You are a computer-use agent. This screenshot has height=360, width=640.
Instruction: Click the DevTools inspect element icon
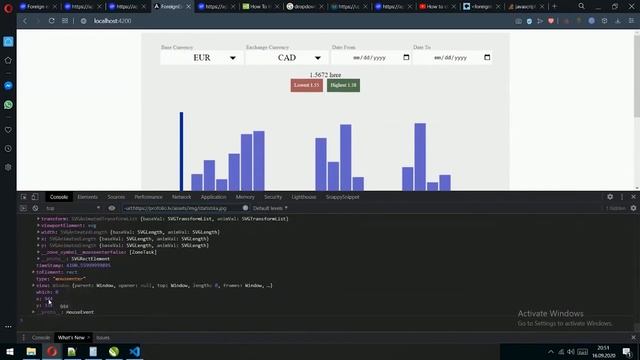(24, 197)
